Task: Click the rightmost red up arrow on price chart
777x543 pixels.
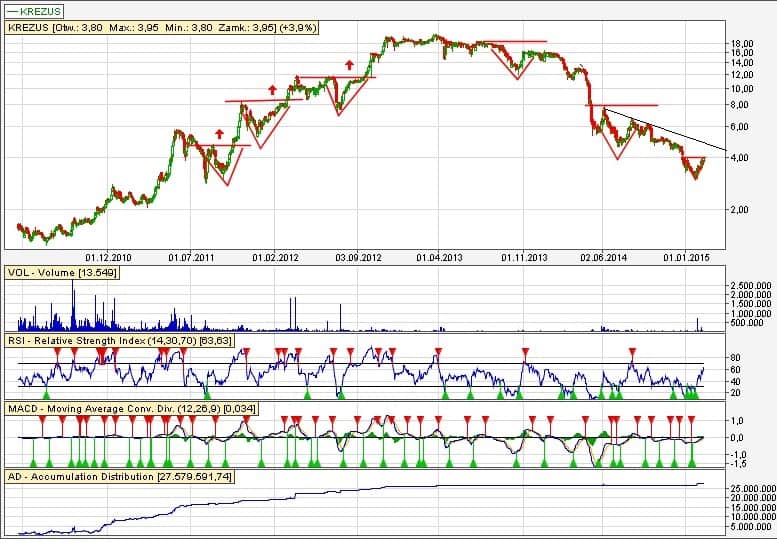Action: [x=349, y=65]
